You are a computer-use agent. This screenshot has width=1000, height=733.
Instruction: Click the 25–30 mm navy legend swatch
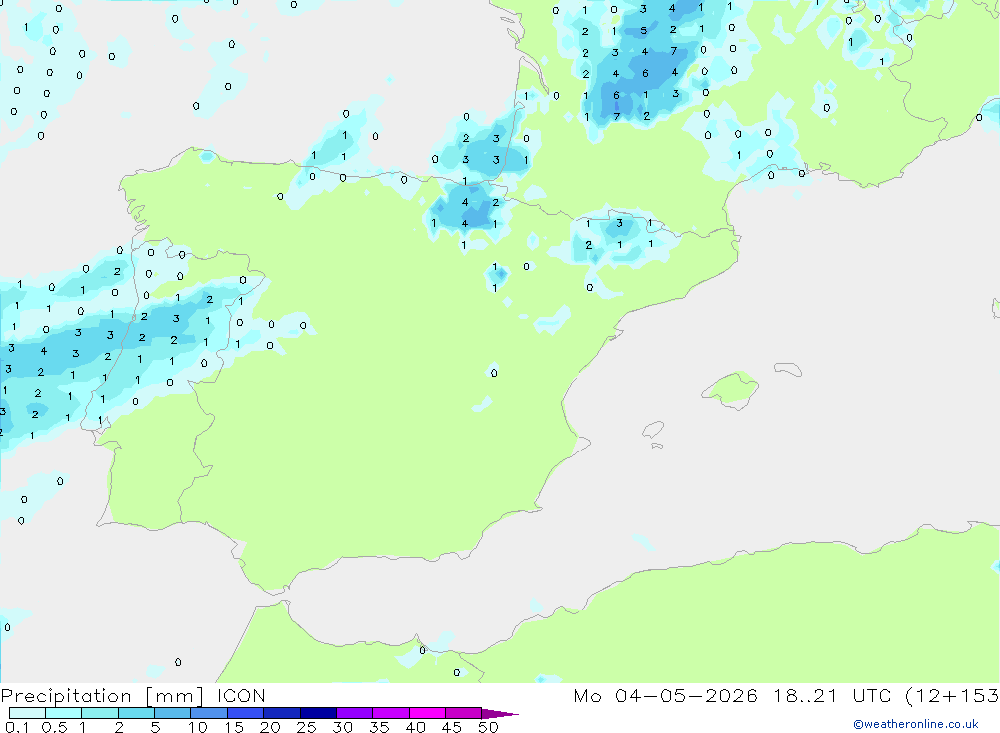[318, 713]
